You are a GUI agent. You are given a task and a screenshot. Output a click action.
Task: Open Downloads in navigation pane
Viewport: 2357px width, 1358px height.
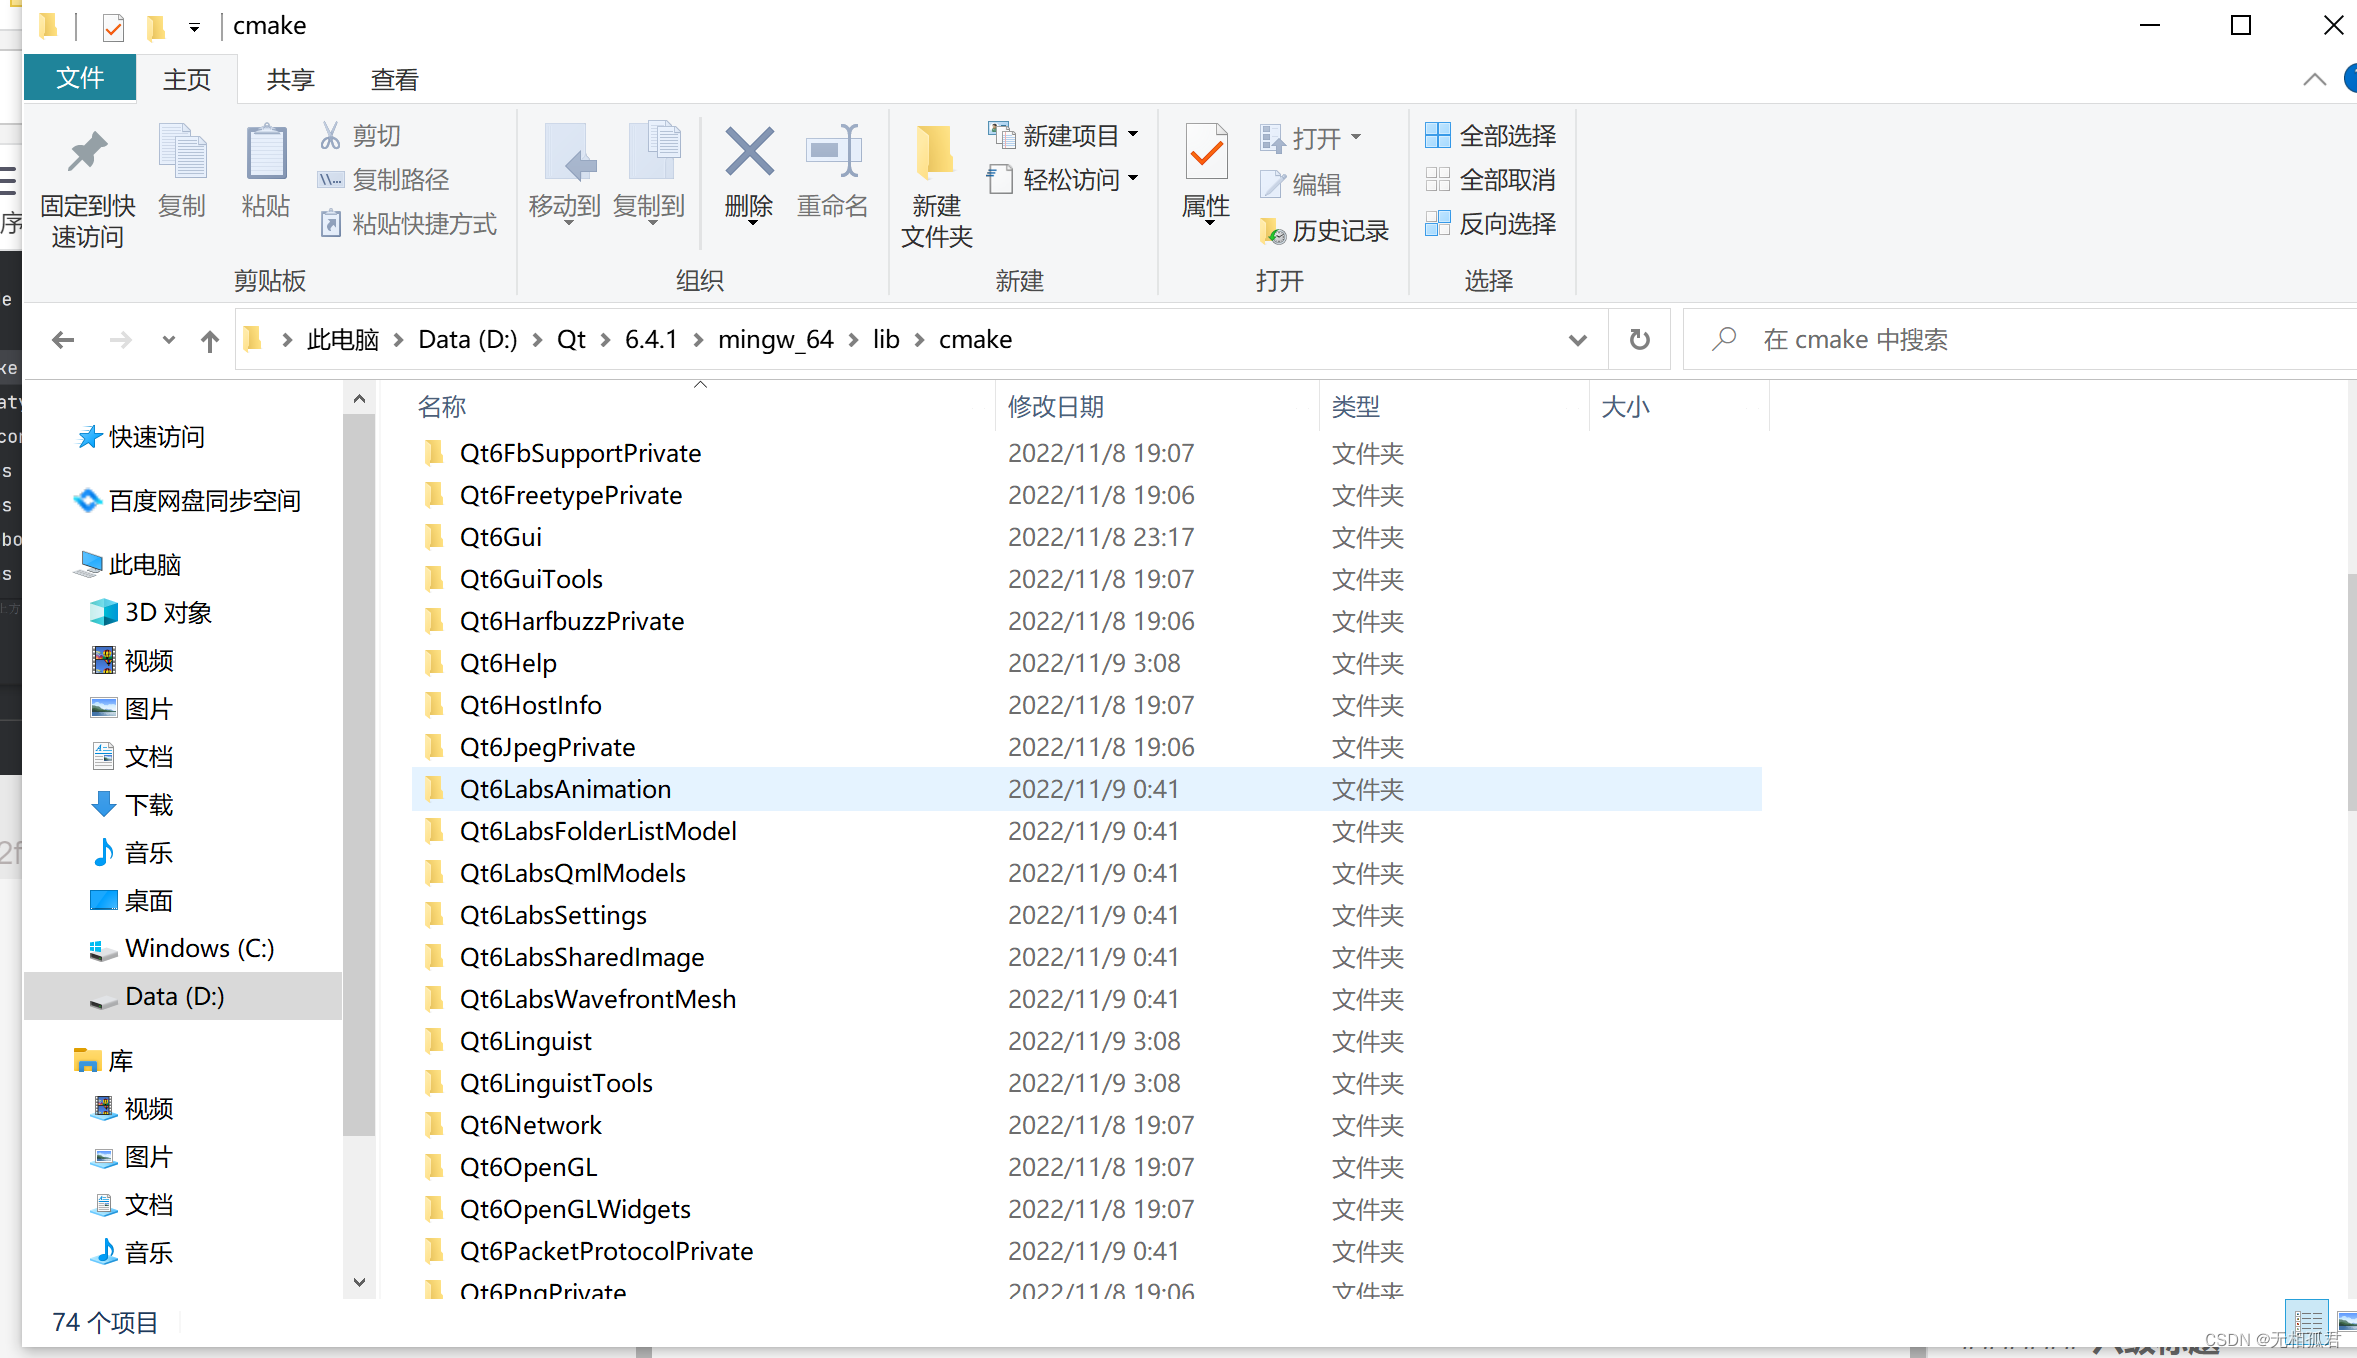coord(132,805)
